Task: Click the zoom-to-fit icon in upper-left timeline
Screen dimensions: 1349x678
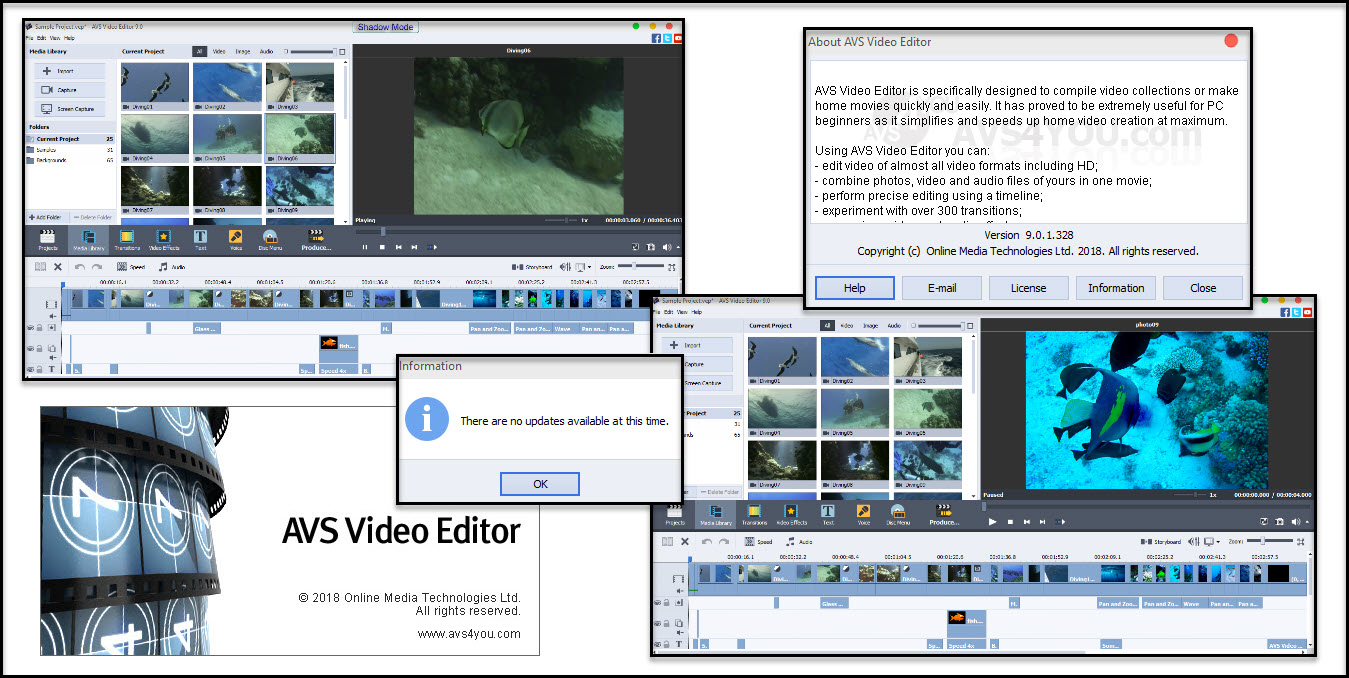Action: click(x=672, y=267)
